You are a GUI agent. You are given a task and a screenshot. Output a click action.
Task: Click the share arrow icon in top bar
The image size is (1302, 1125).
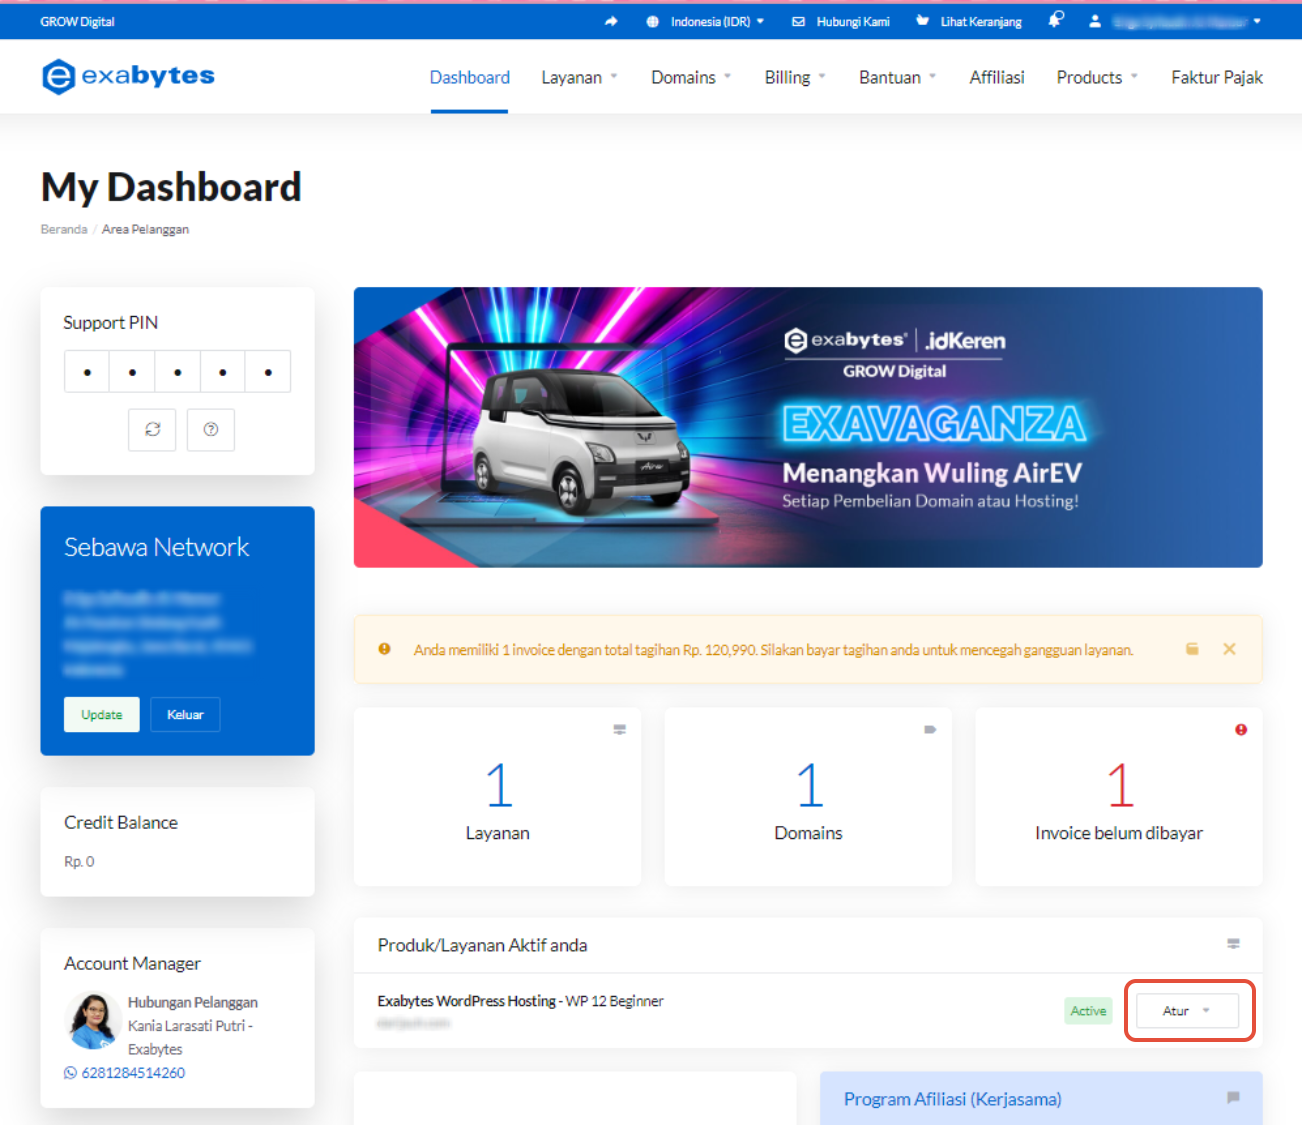point(611,21)
